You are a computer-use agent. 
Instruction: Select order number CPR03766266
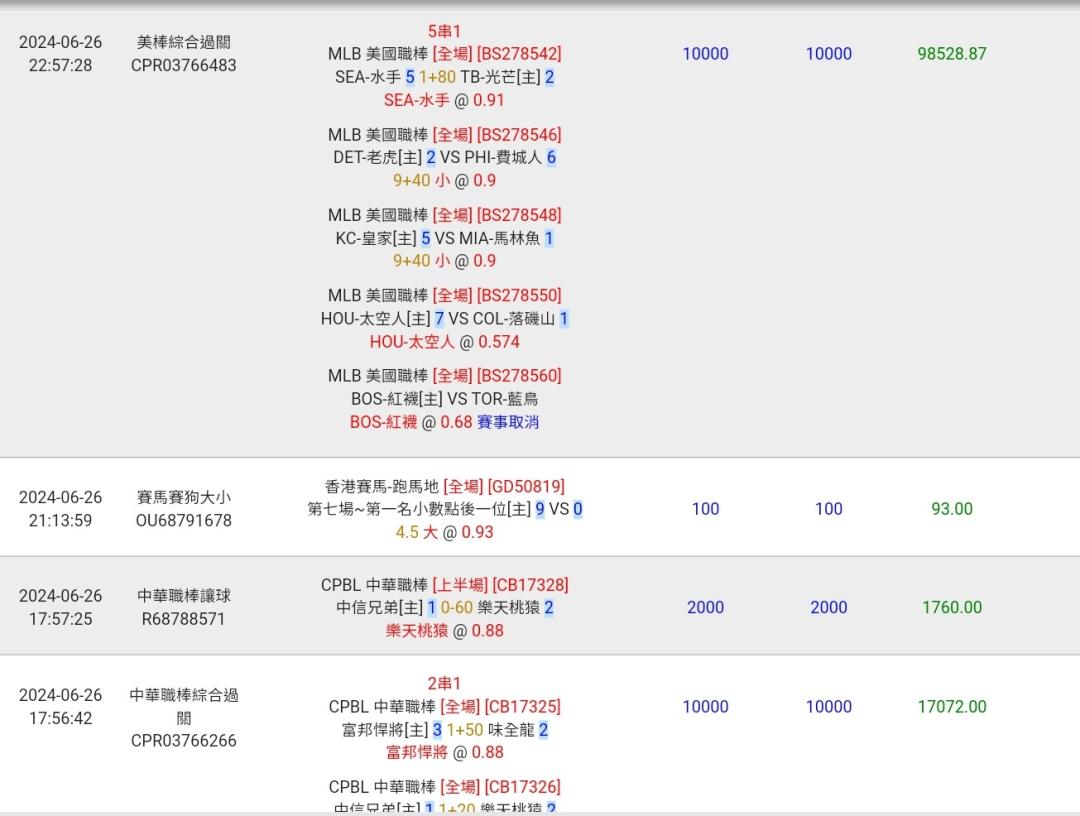[x=183, y=741]
